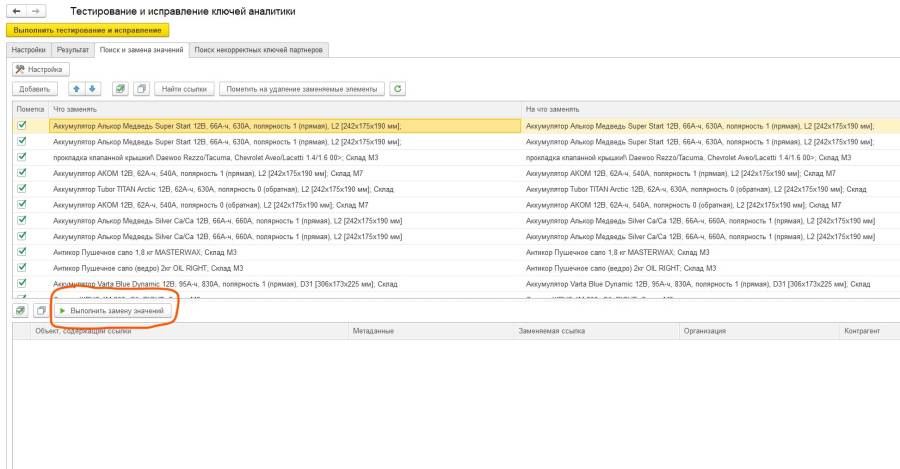Check all rows using the upper toolbar icon
Screen dimensions: 900x469
(119, 90)
